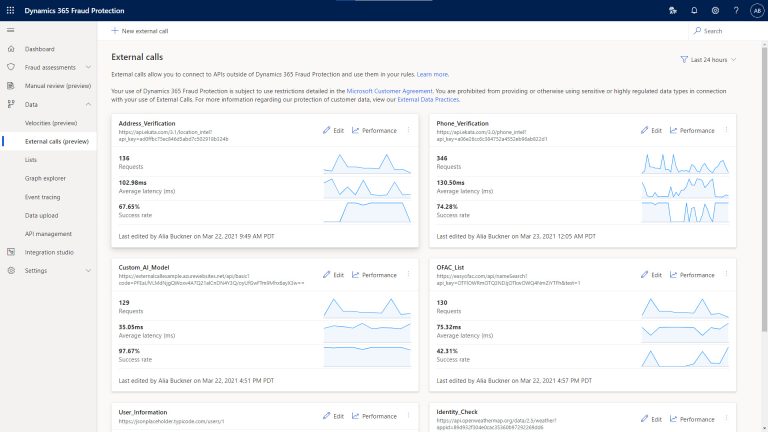Open more options on Phone_Verification card
The height and width of the screenshot is (432, 768).
coord(726,130)
